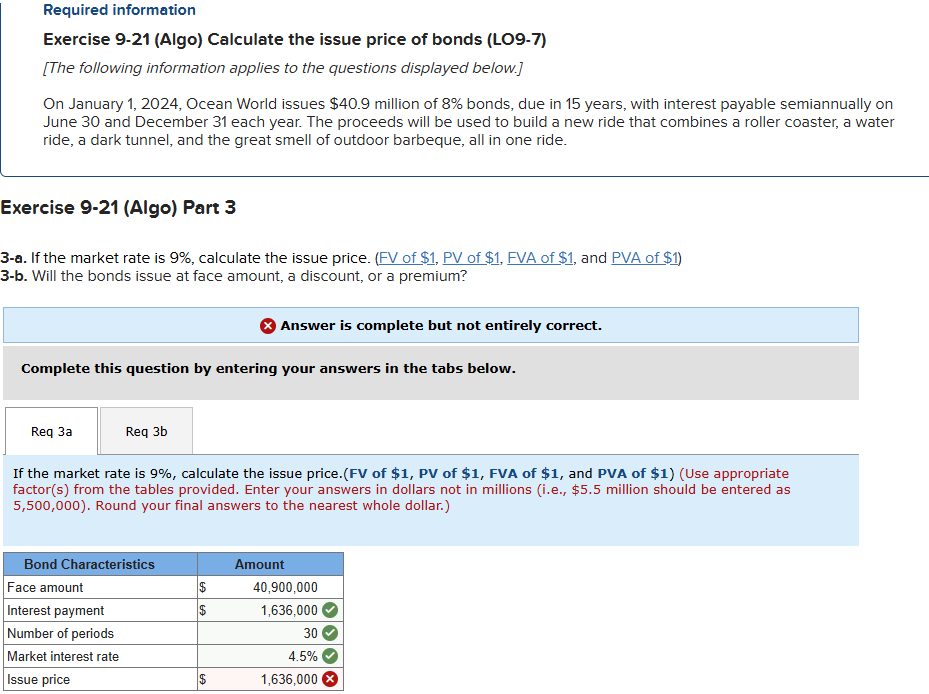Select the Req 3a tab
Screen dimensions: 929x694
click(51, 431)
